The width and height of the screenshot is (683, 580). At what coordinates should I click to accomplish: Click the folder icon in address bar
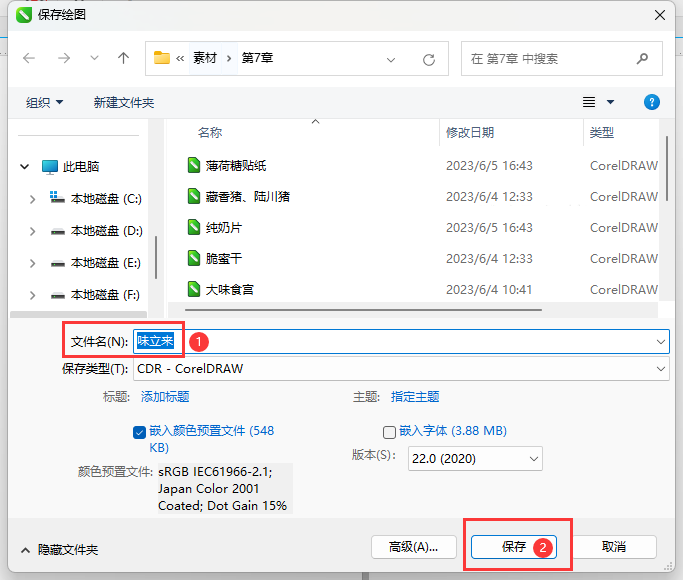coord(162,58)
